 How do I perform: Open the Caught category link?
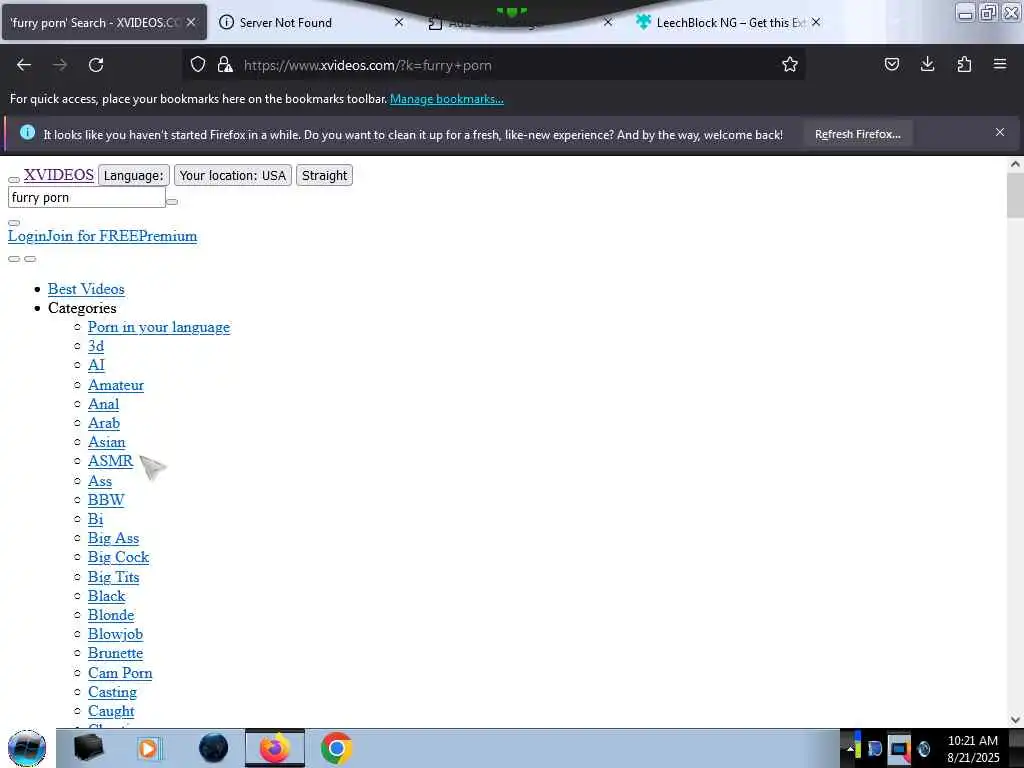coord(111,711)
